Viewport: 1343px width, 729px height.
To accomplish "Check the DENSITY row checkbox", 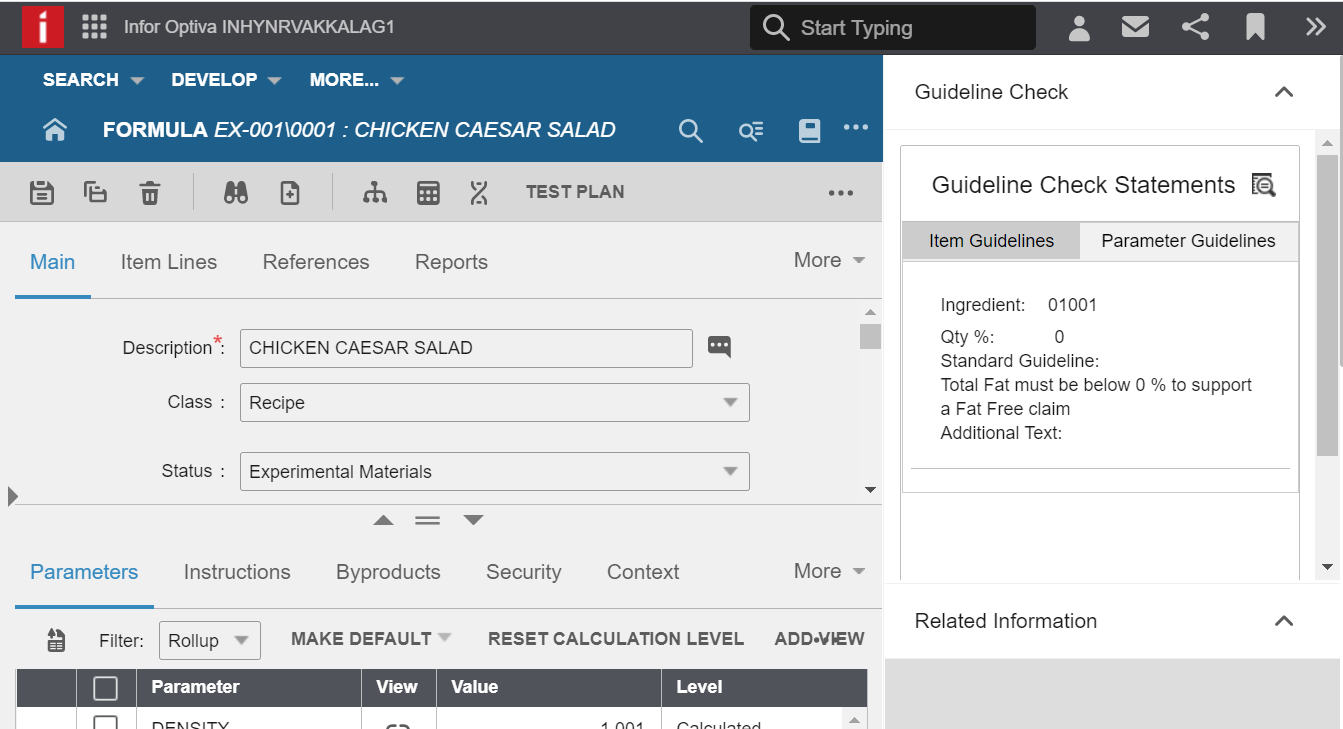I will pos(105,723).
